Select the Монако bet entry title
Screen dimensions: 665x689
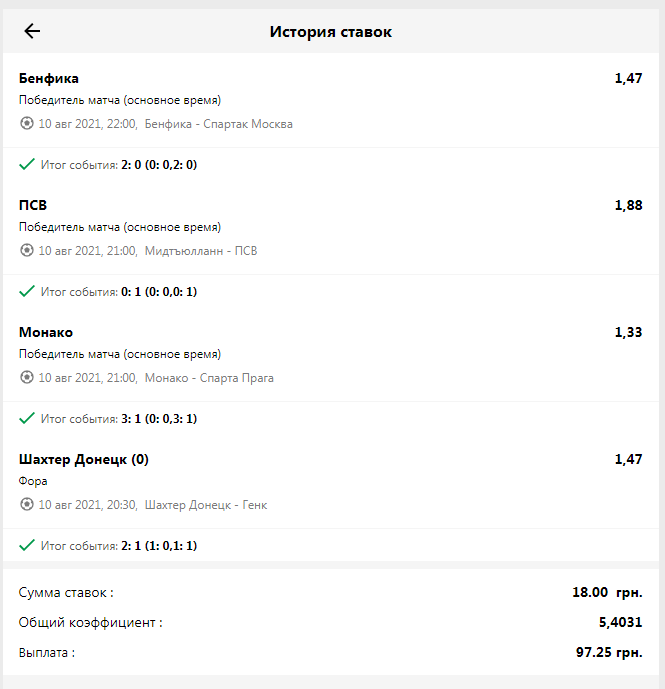pyautogui.click(x=46, y=332)
